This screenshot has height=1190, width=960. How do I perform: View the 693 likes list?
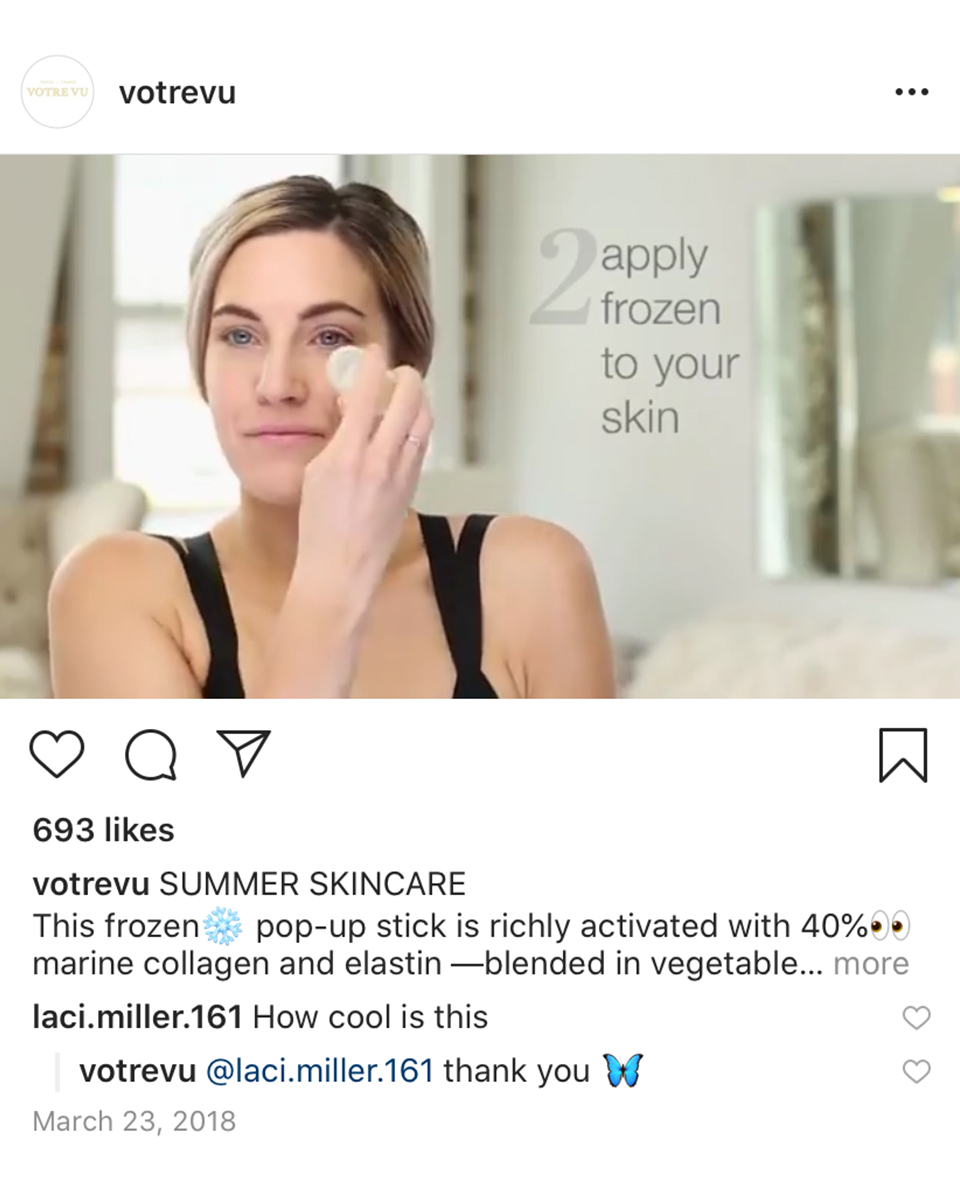point(103,830)
